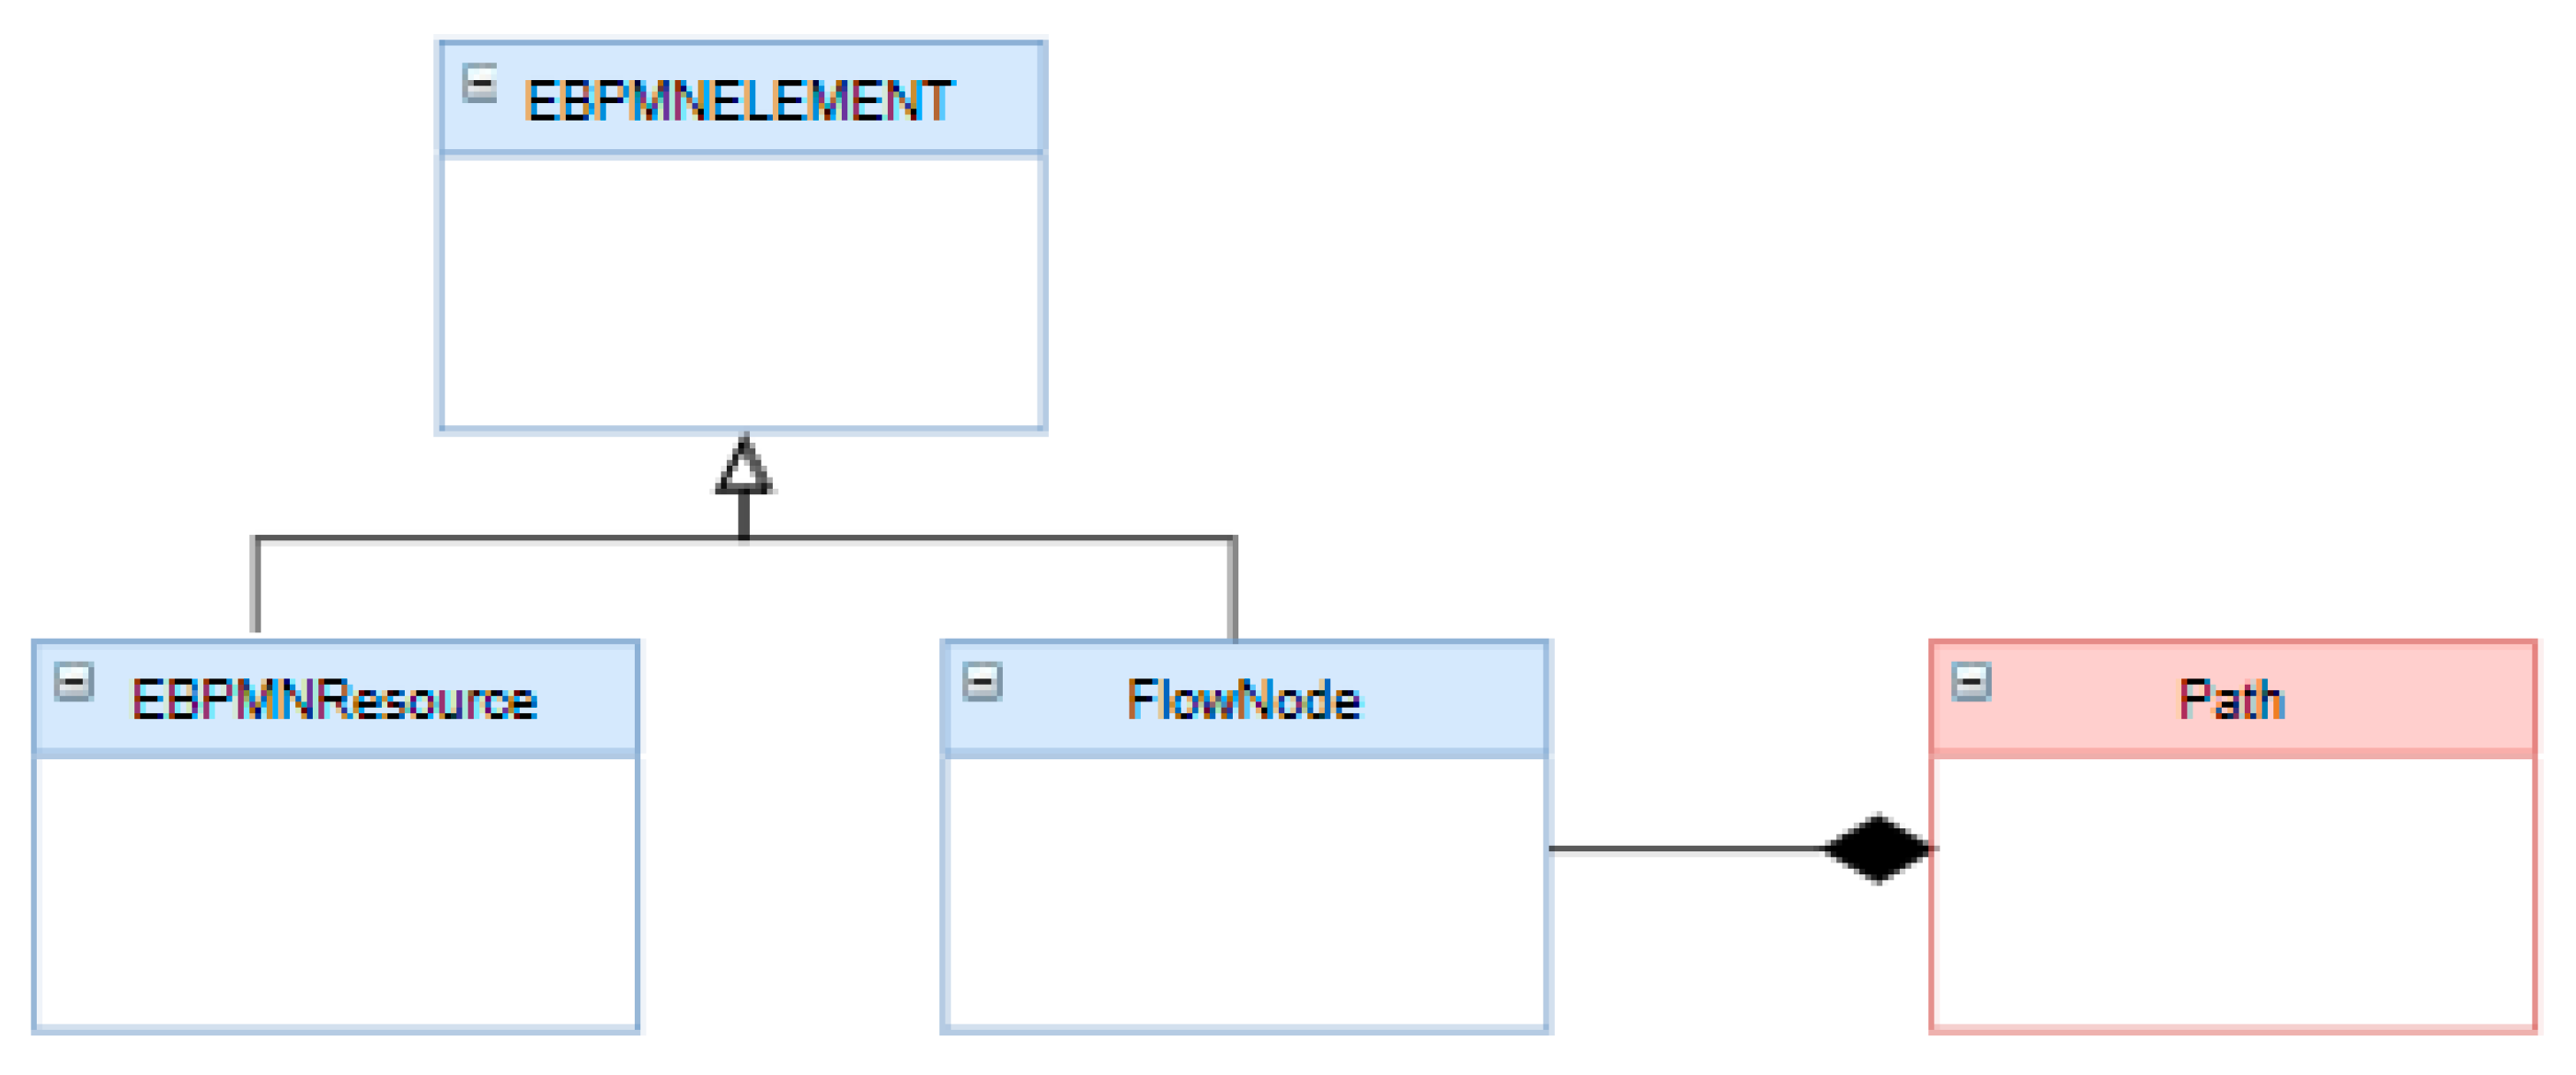Select the EBPMNELEMENT class name label
Screen dimensions: 2576x1075
[739, 101]
